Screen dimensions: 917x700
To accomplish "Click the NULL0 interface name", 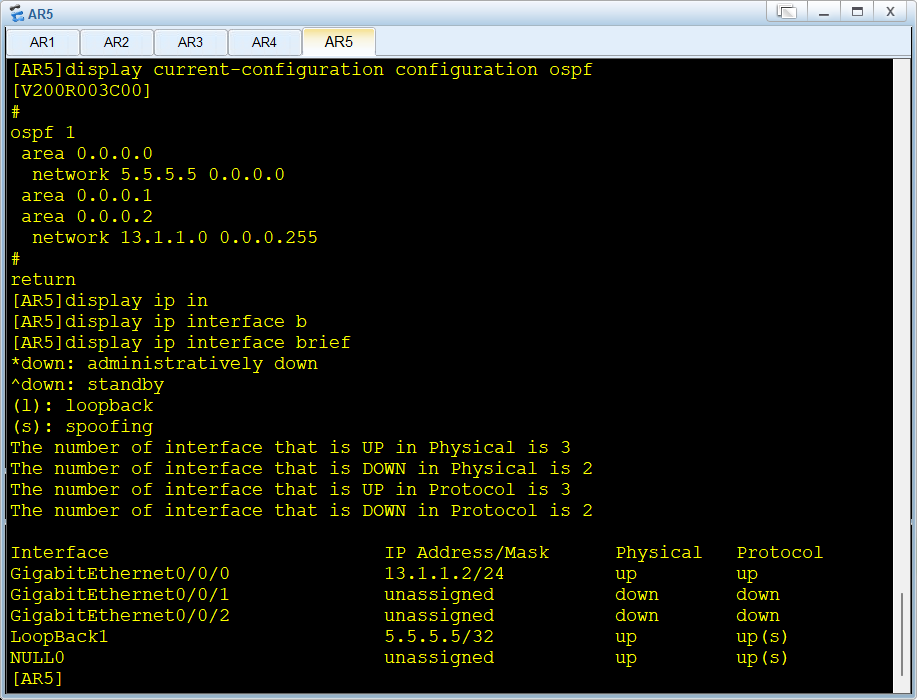I will 37,658.
